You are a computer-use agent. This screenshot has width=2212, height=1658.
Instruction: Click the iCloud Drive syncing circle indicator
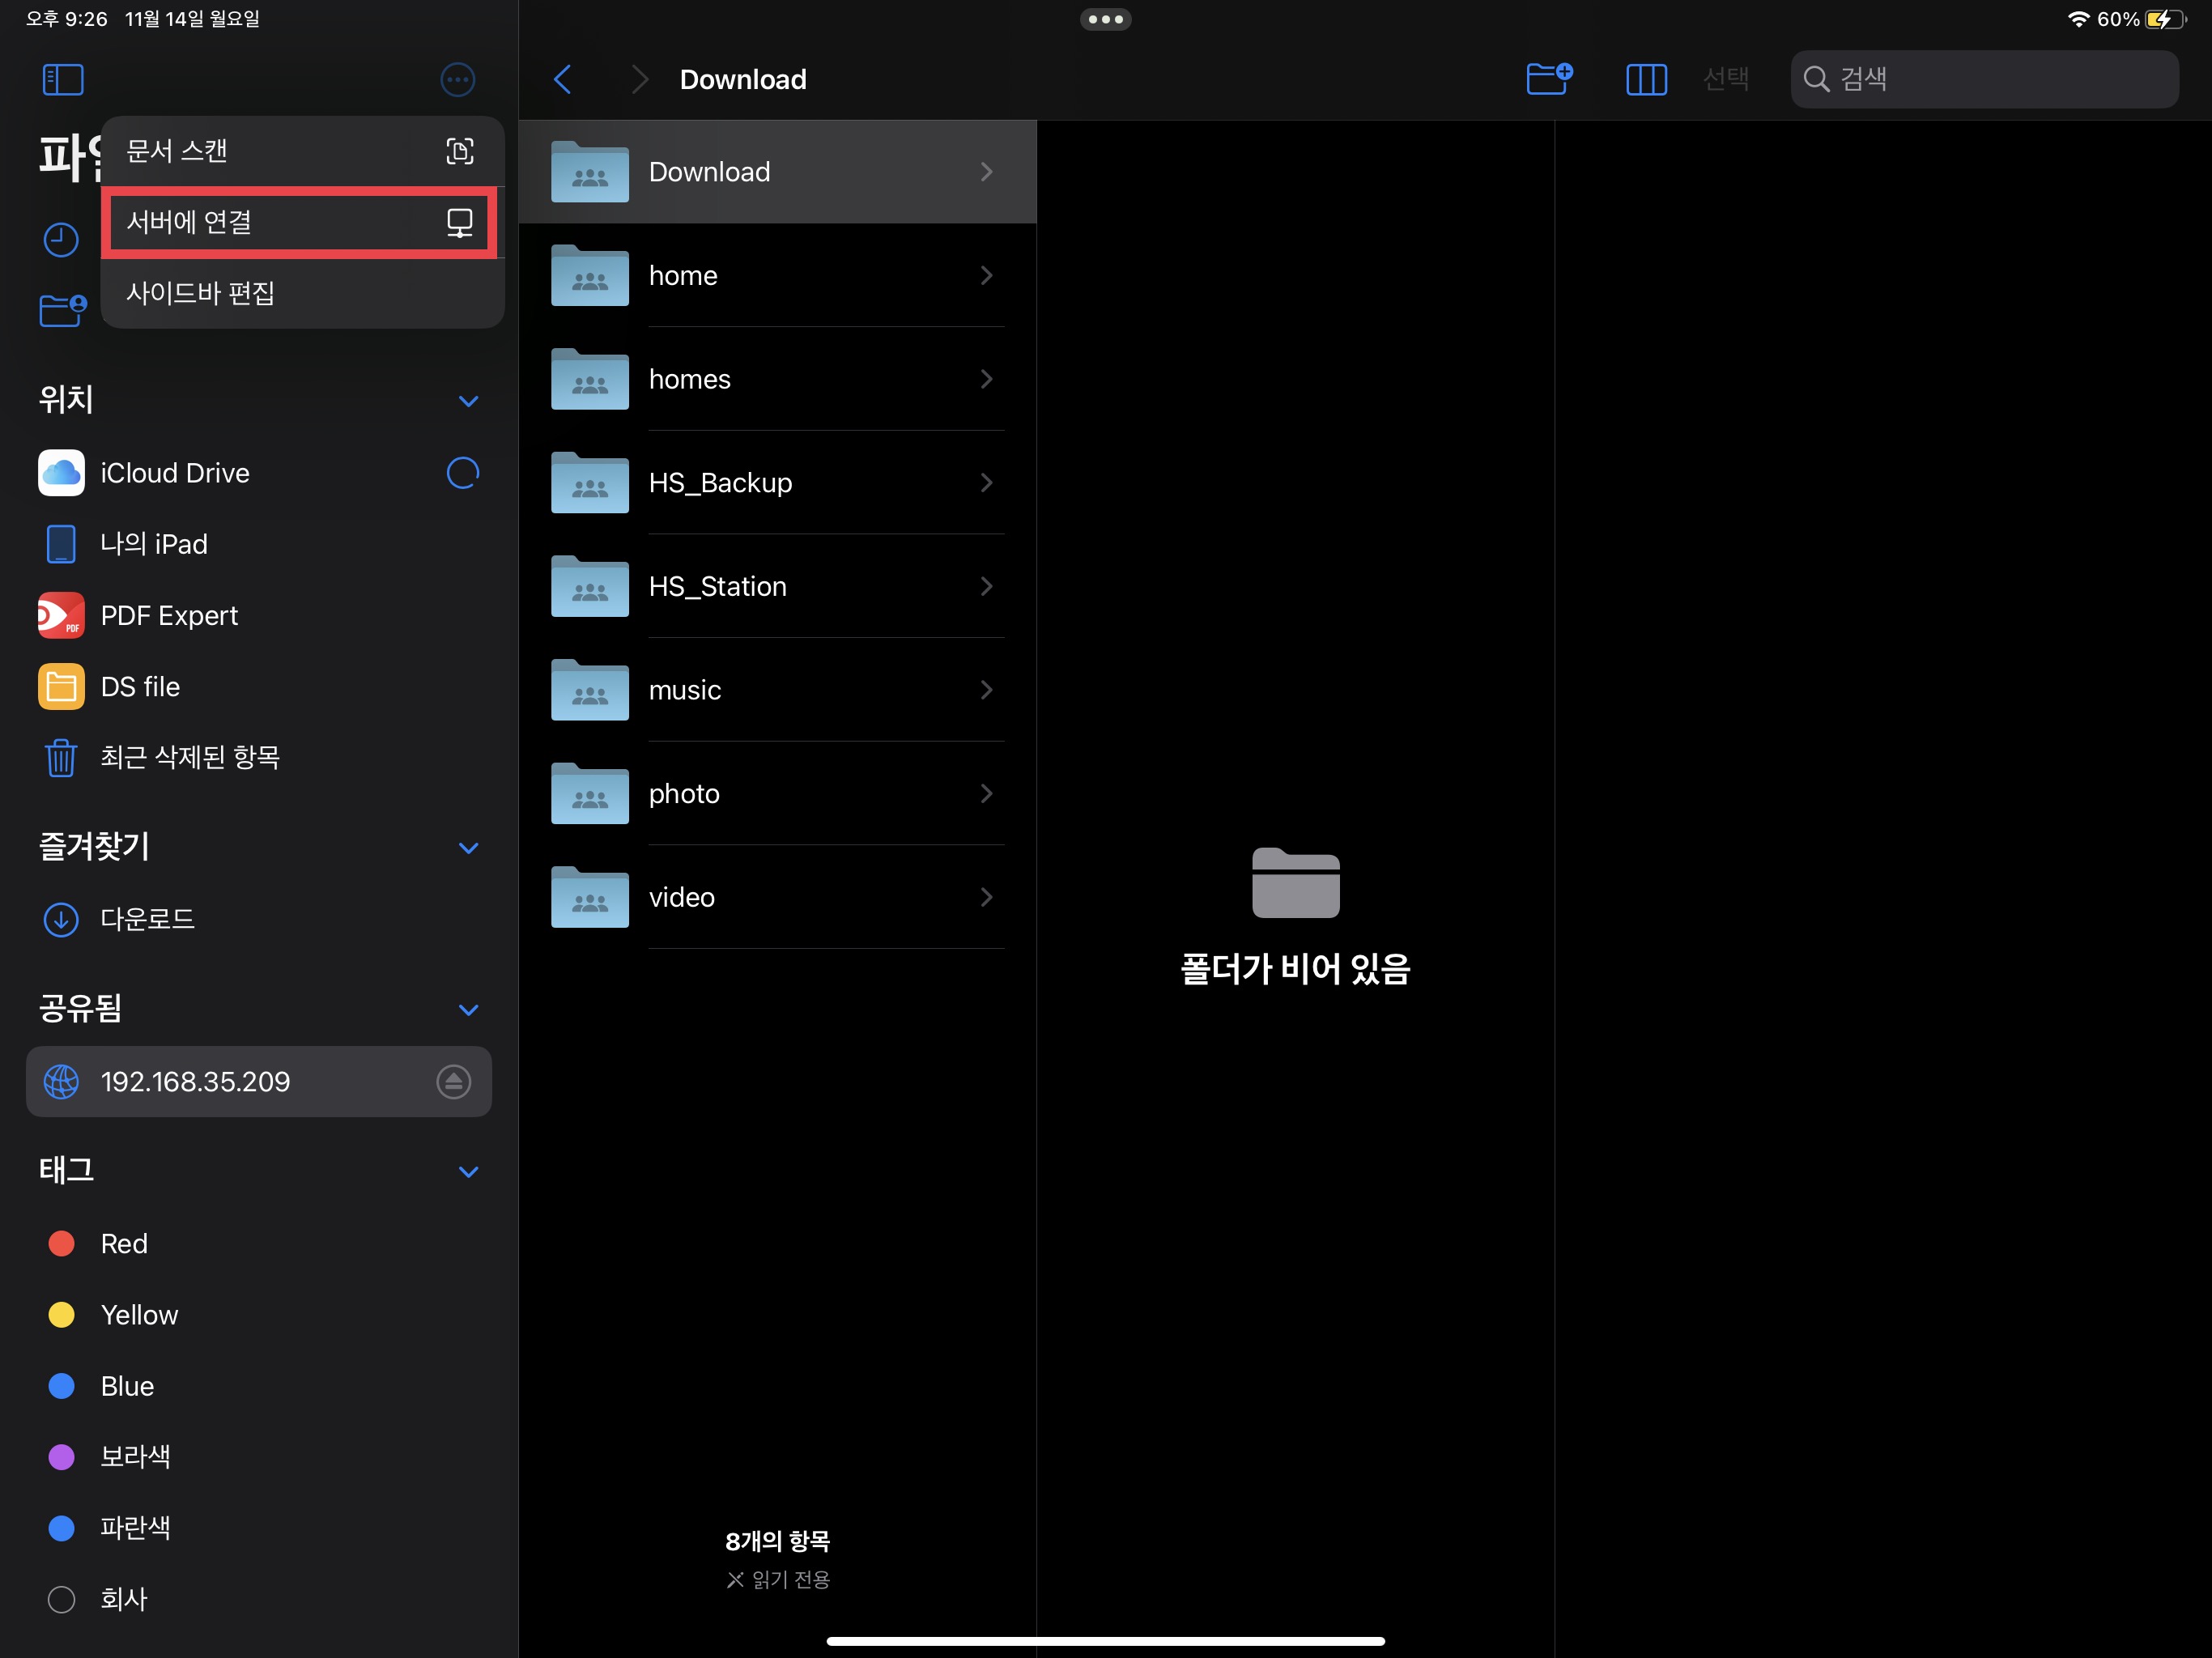tap(462, 472)
